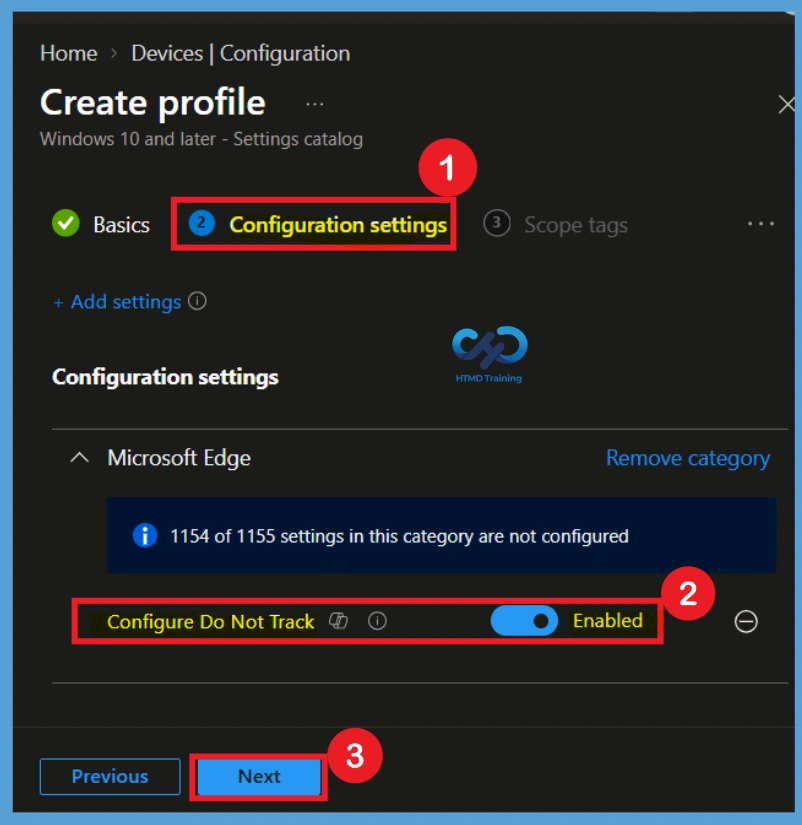This screenshot has width=802, height=825.
Task: Select the Configuration settings step
Action: pyautogui.click(x=318, y=225)
